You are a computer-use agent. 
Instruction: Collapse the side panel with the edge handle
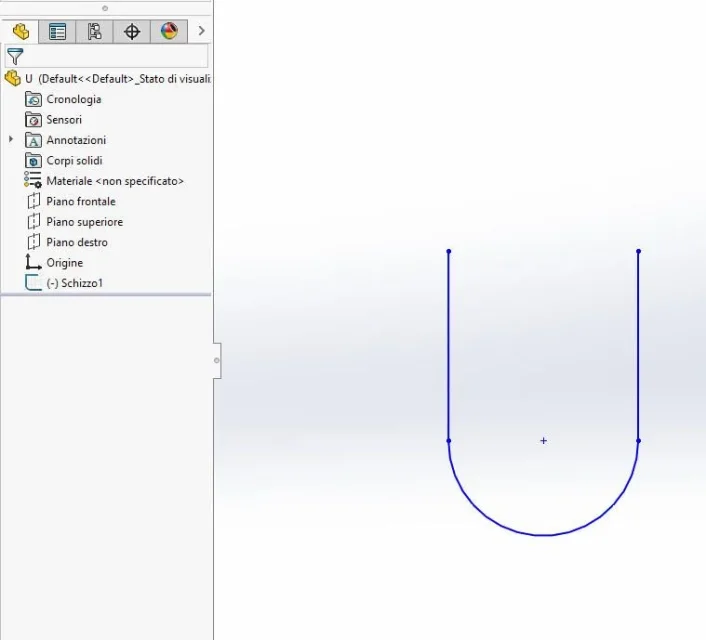click(x=217, y=360)
